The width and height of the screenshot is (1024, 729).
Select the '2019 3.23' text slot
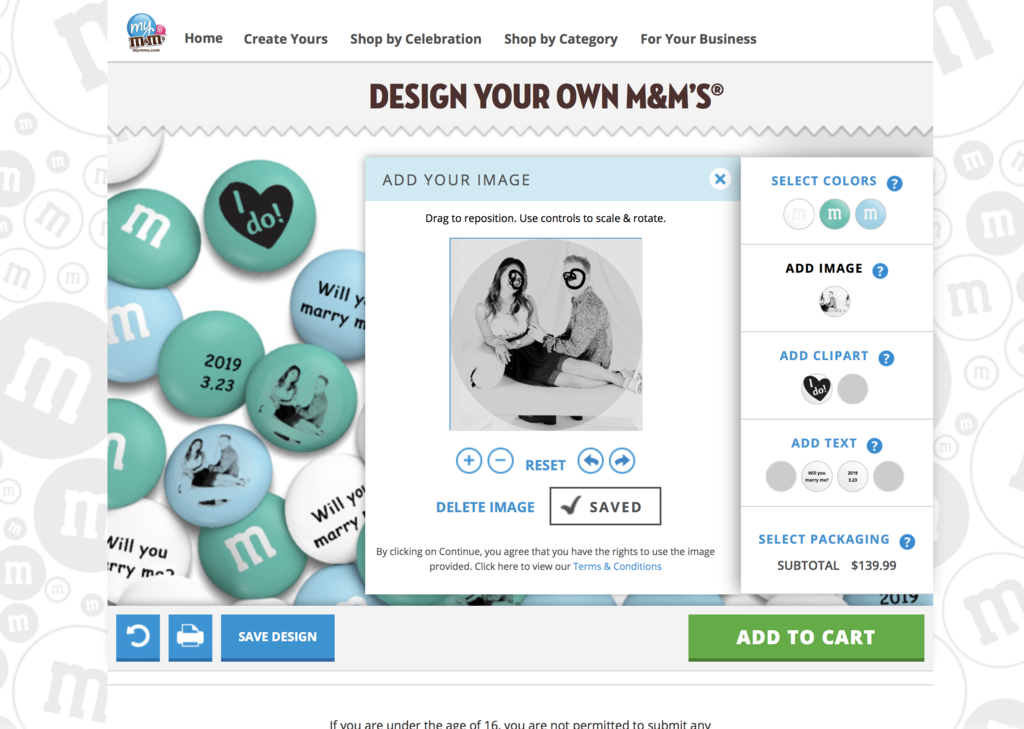pyautogui.click(x=852, y=476)
